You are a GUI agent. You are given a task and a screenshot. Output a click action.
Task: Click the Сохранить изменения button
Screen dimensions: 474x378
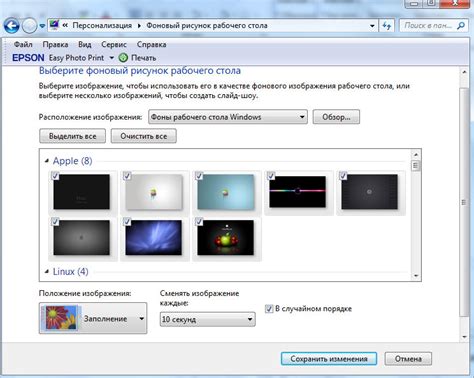[329, 359]
